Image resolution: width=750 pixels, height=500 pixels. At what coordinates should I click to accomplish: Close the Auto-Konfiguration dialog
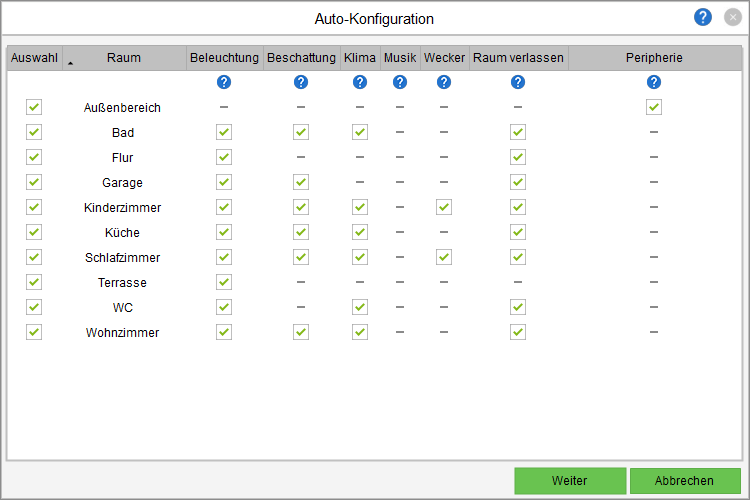pyautogui.click(x=732, y=17)
